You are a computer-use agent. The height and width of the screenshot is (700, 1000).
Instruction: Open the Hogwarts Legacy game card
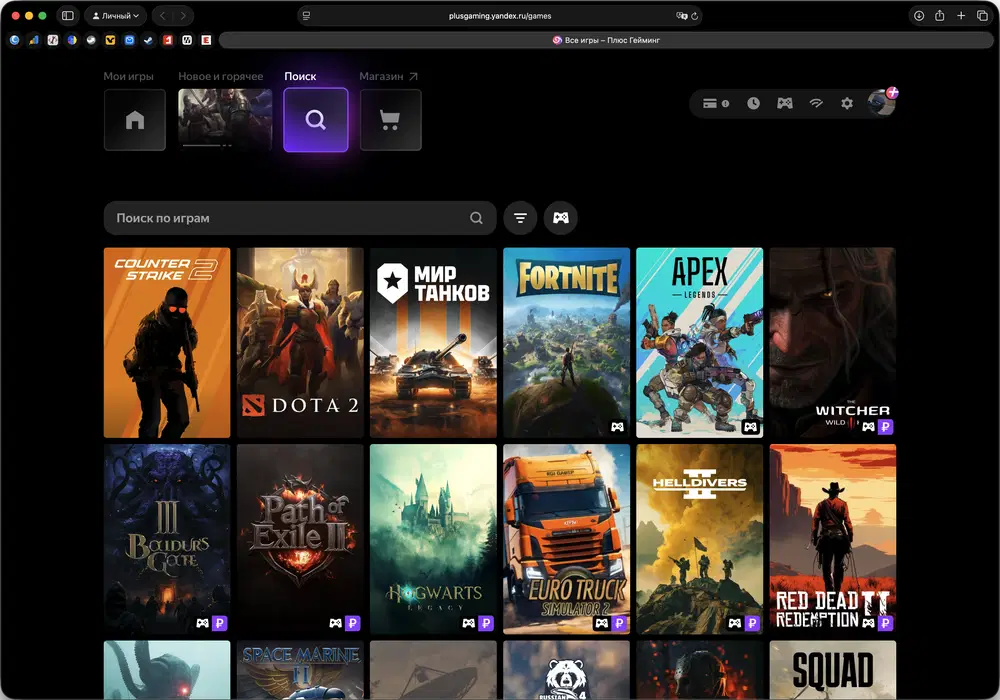[x=433, y=539]
